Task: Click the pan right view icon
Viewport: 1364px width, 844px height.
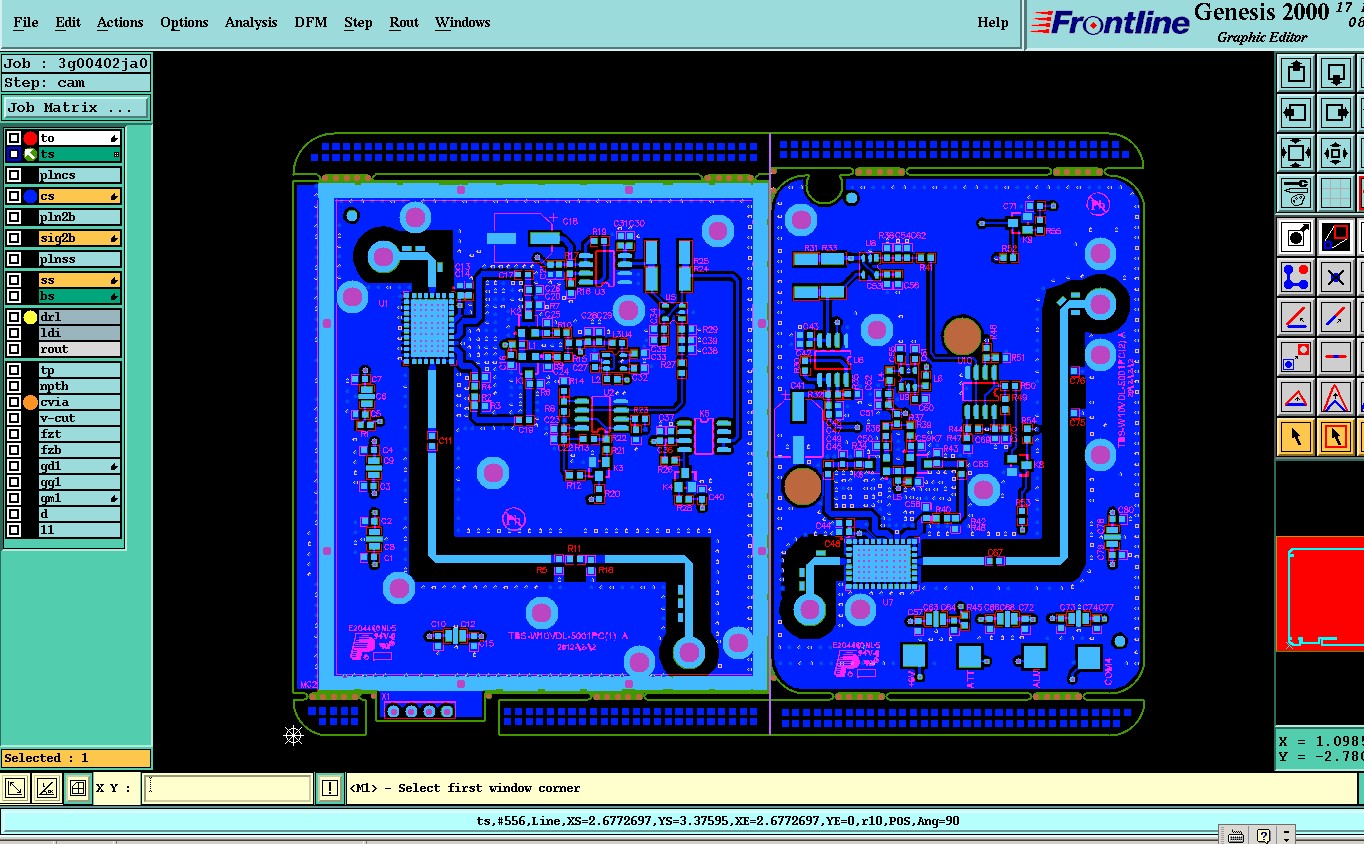Action: pyautogui.click(x=1337, y=113)
